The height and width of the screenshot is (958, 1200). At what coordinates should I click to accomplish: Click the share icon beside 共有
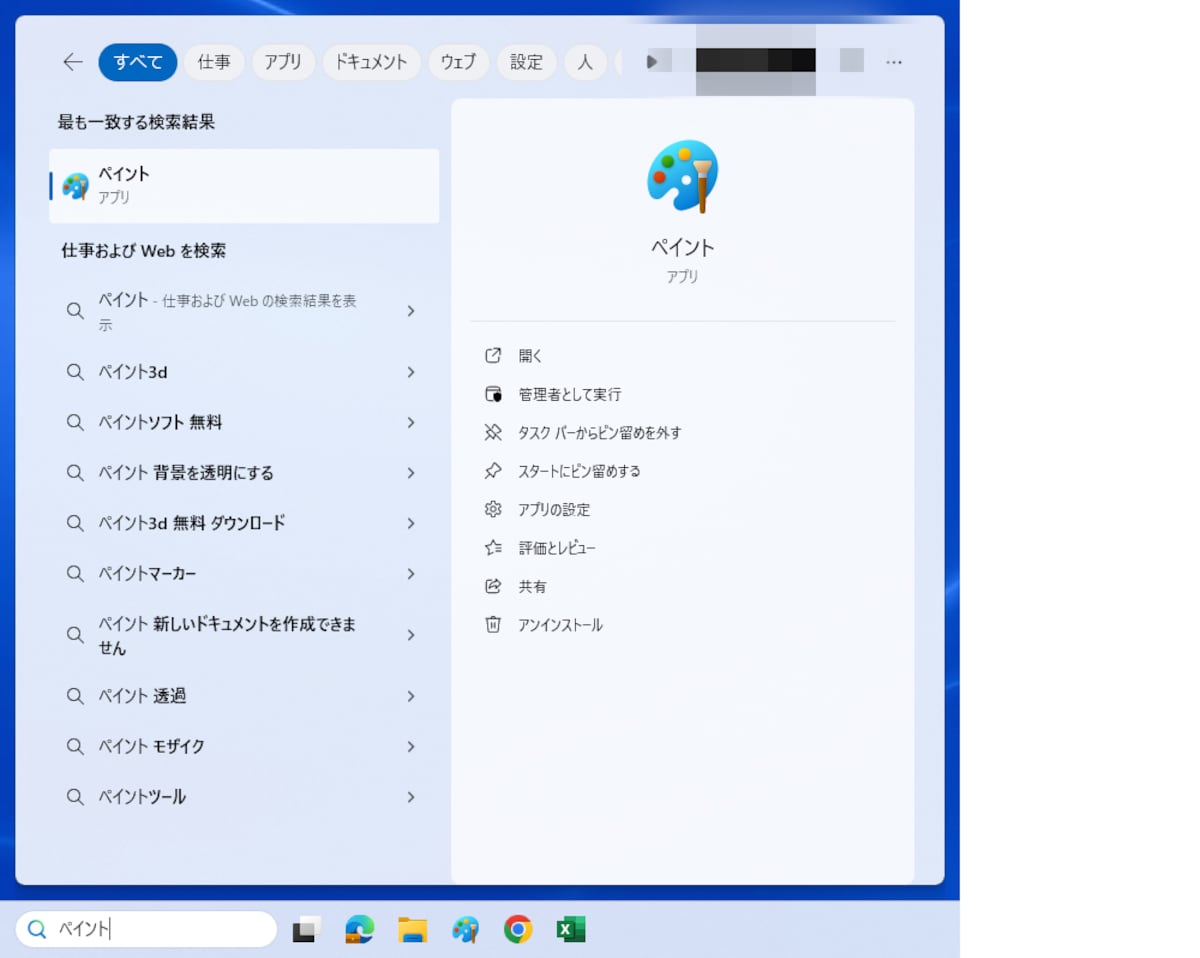click(x=492, y=587)
